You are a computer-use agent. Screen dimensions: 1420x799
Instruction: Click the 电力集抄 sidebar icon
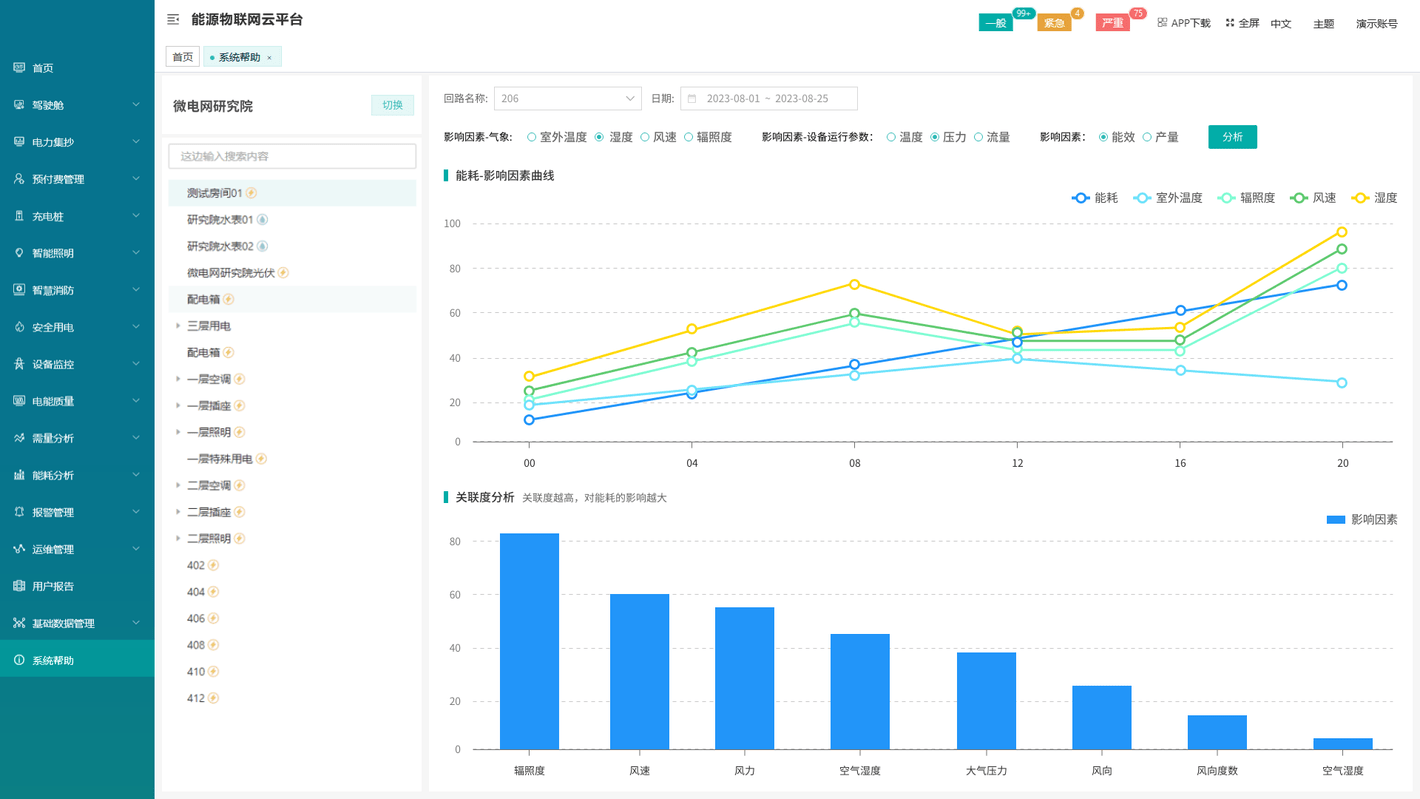[x=19, y=142]
